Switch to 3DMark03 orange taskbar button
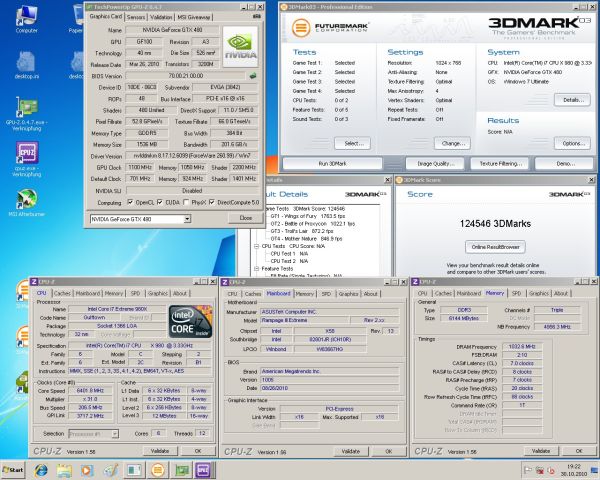 pyautogui.click(x=158, y=470)
